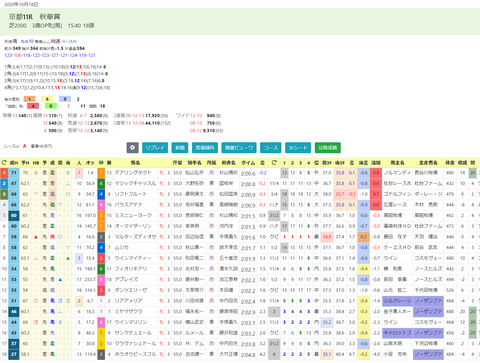The image size is (480, 363).
Task: Click the dark gear settings button
Action: pos(132,148)
